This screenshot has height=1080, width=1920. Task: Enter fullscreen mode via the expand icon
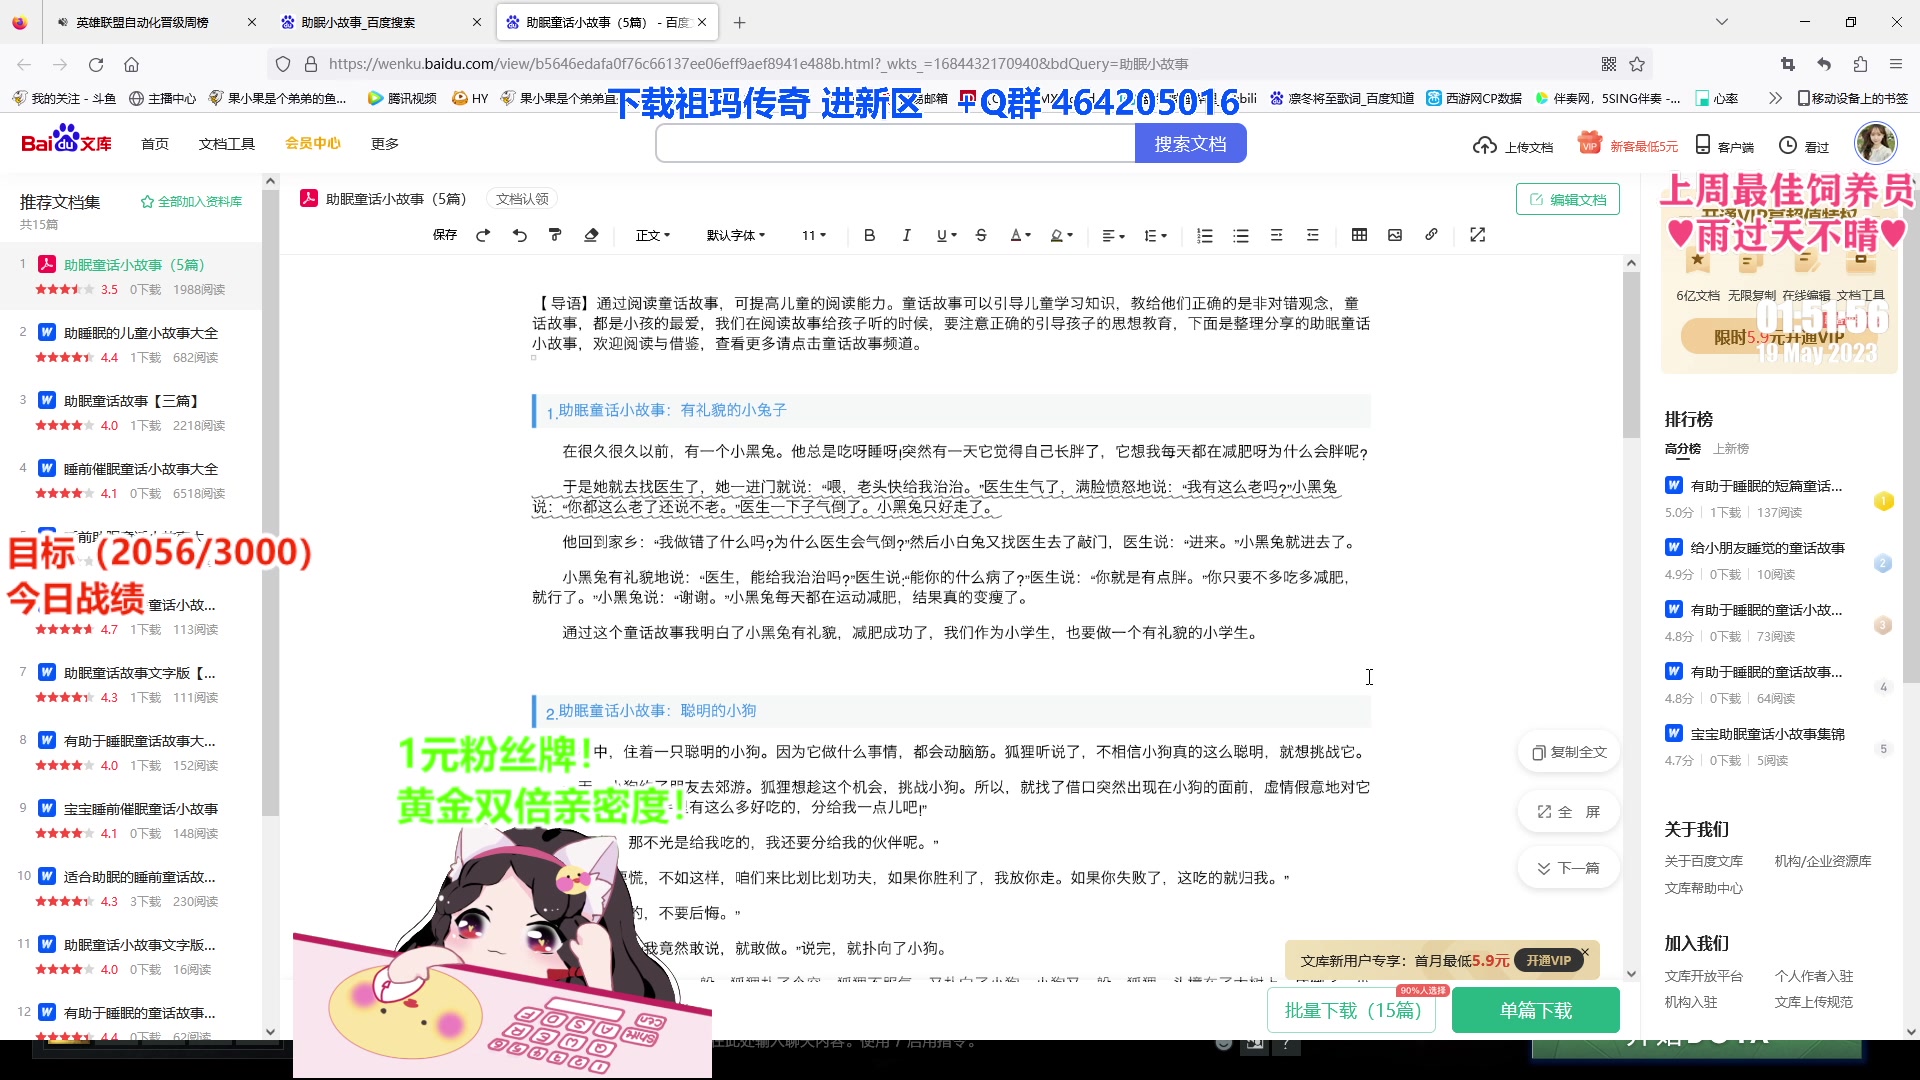pyautogui.click(x=1477, y=235)
